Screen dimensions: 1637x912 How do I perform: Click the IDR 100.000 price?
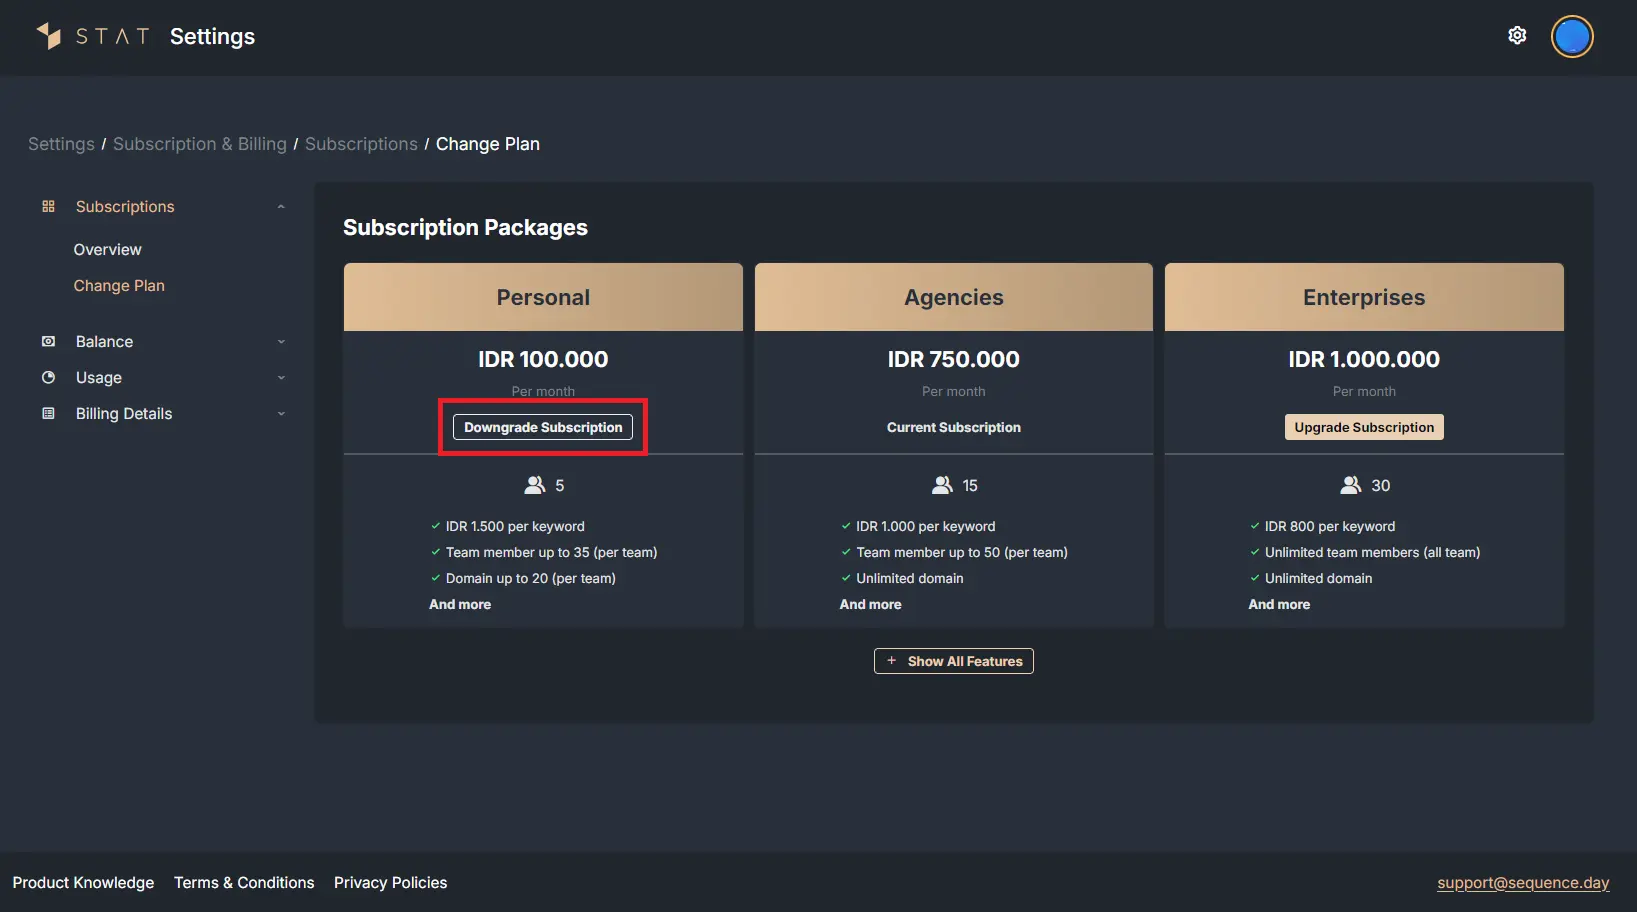543,359
